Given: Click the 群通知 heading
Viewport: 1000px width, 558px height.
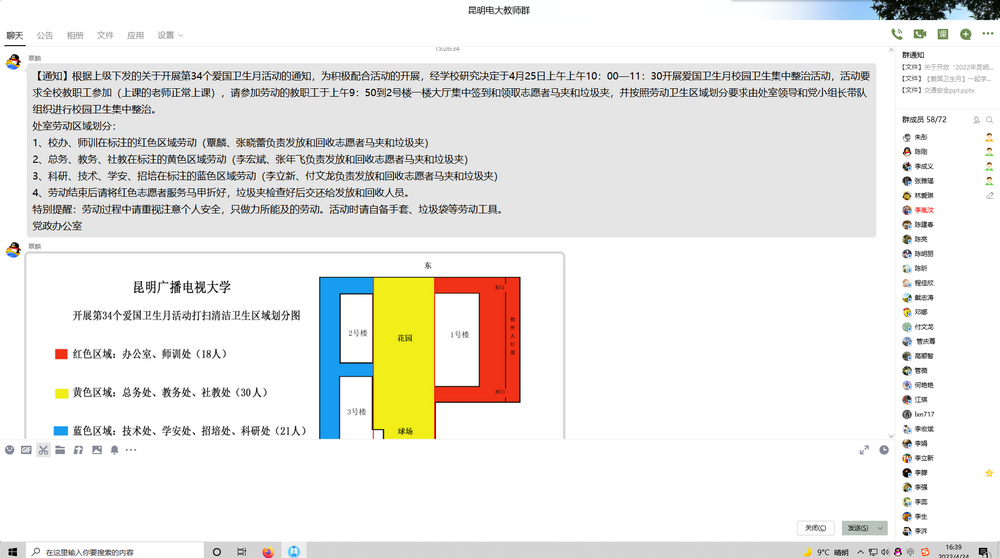Looking at the screenshot, I should pos(913,55).
